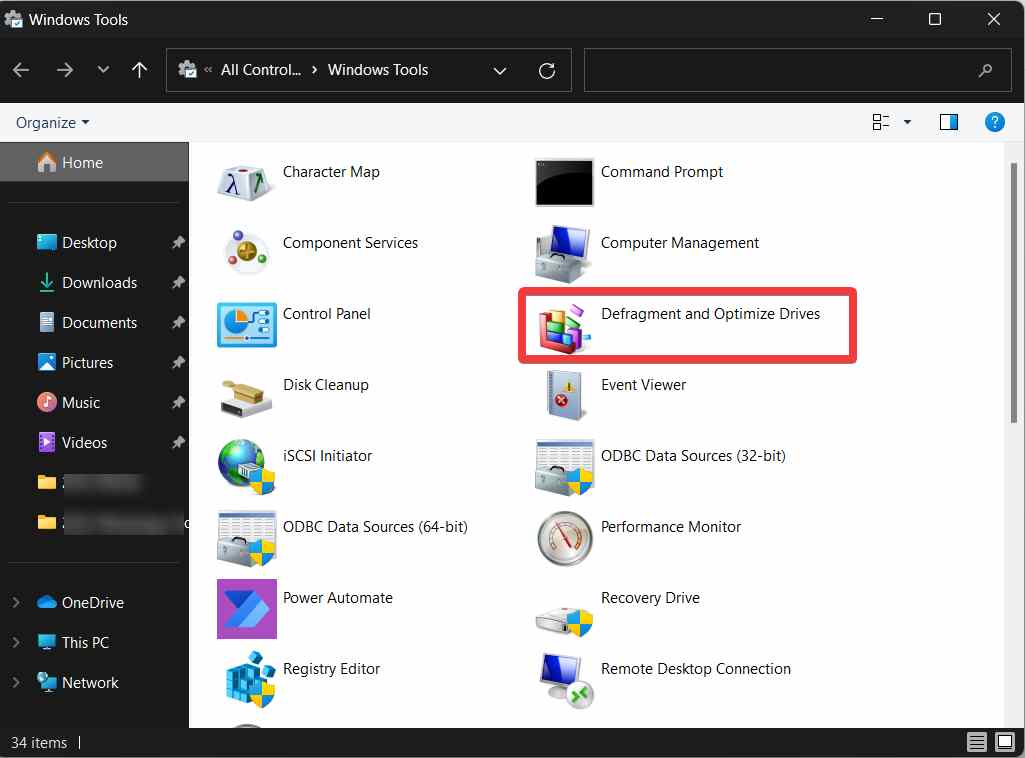Open Documents in the navigation pane
The image size is (1025, 758).
(x=94, y=322)
